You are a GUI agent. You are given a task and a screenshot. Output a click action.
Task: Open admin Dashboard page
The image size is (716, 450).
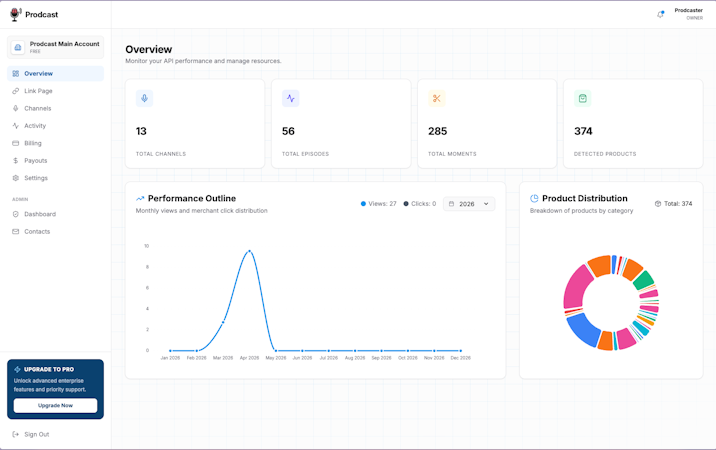pyautogui.click(x=55, y=214)
